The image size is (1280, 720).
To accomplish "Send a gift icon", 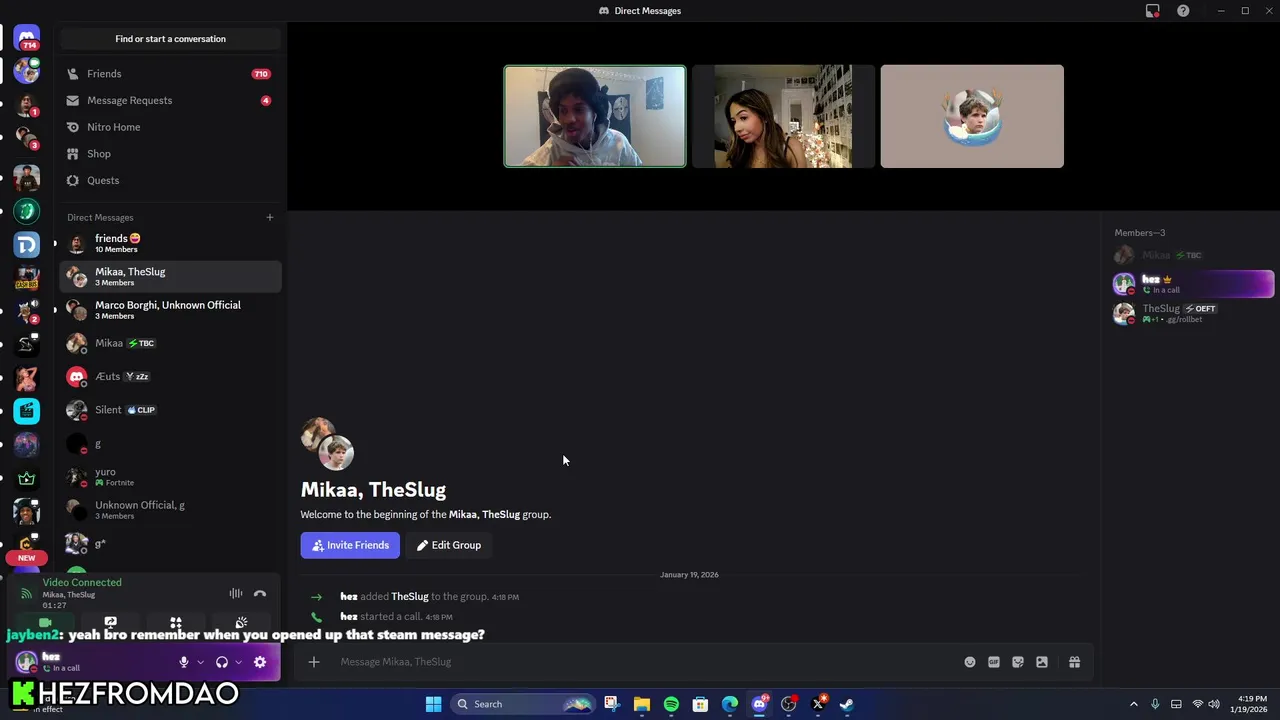I will coord(1074,662).
